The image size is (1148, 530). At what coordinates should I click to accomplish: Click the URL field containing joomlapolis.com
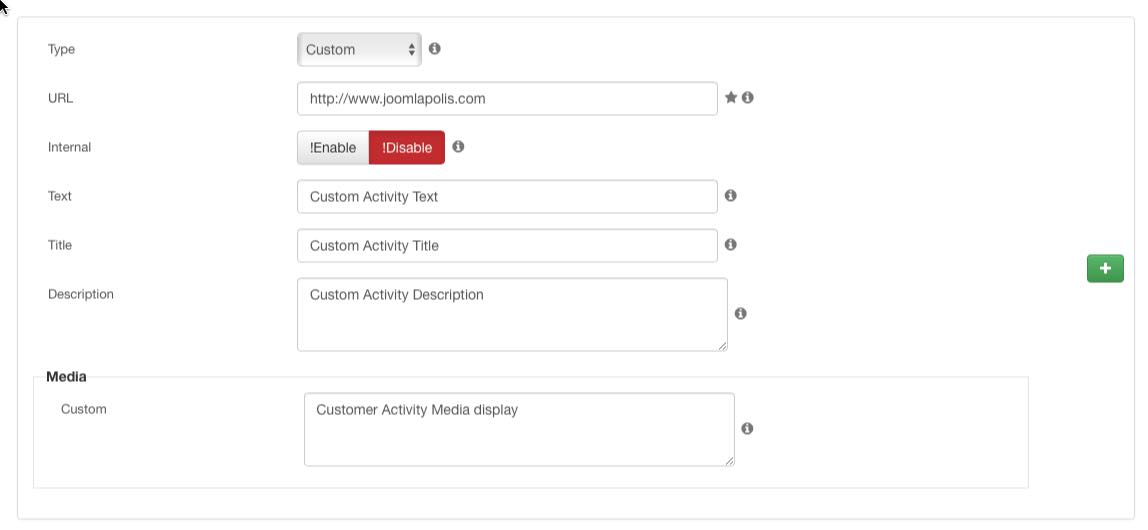[507, 98]
